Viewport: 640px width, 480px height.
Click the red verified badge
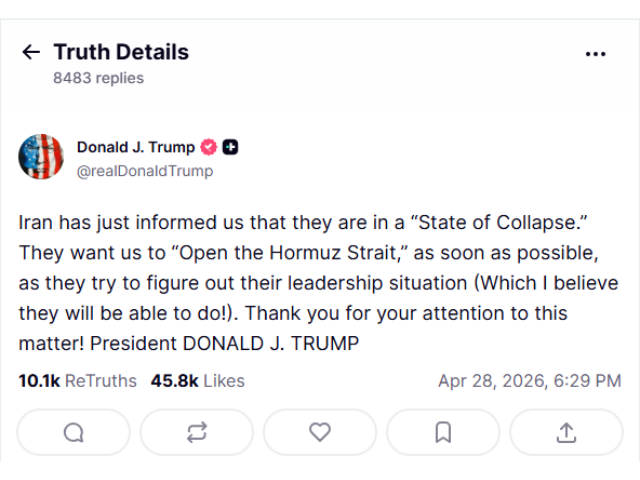click(209, 147)
